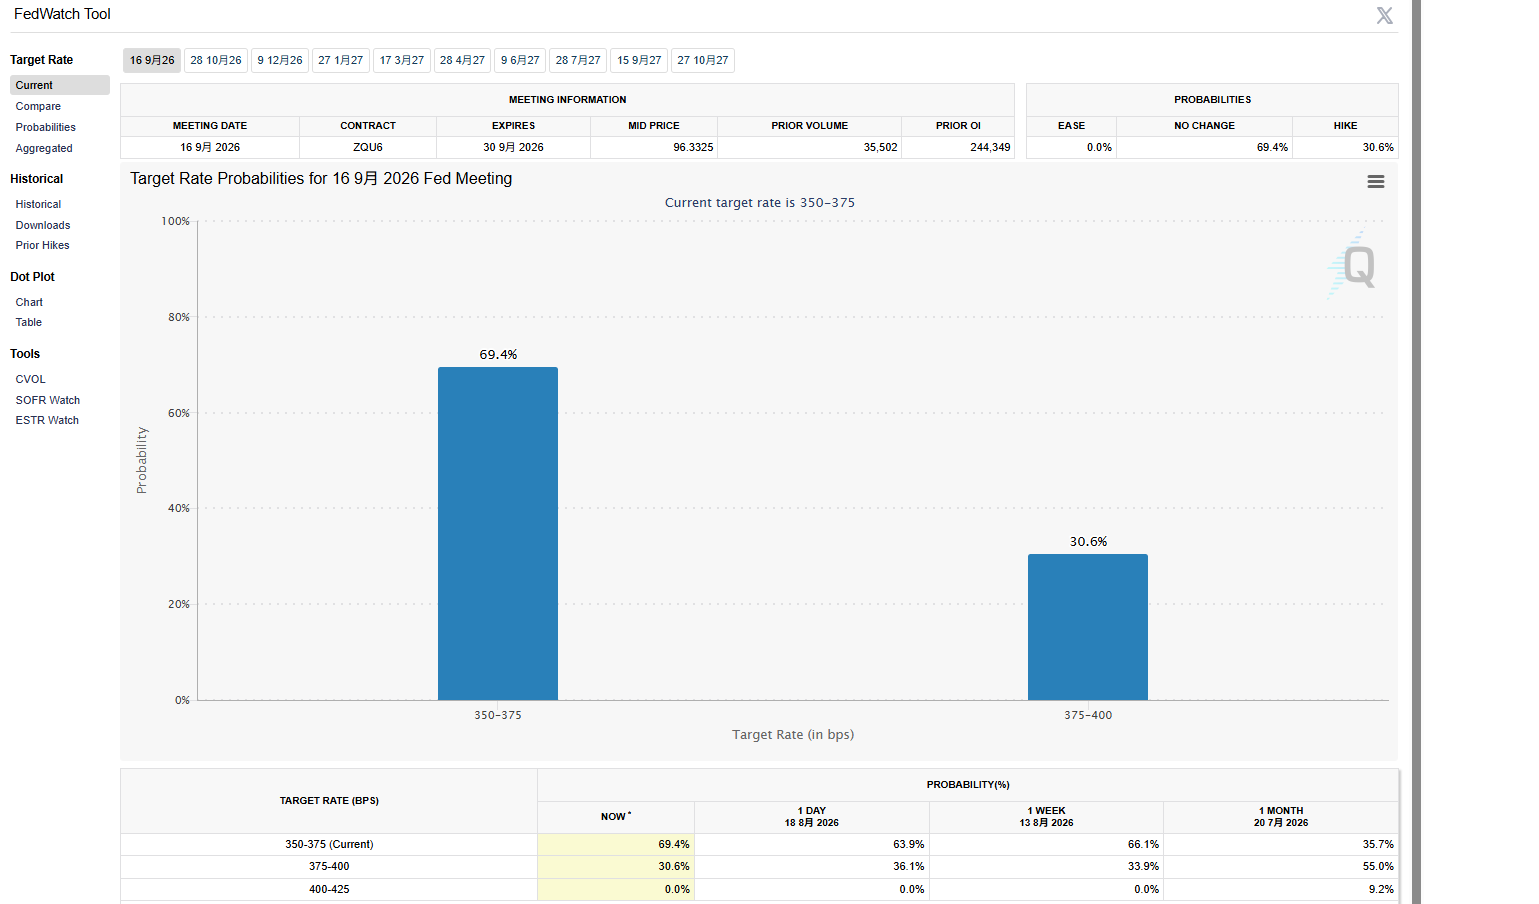Open ESTR Watch tool
This screenshot has height=904, width=1539.
[47, 420]
